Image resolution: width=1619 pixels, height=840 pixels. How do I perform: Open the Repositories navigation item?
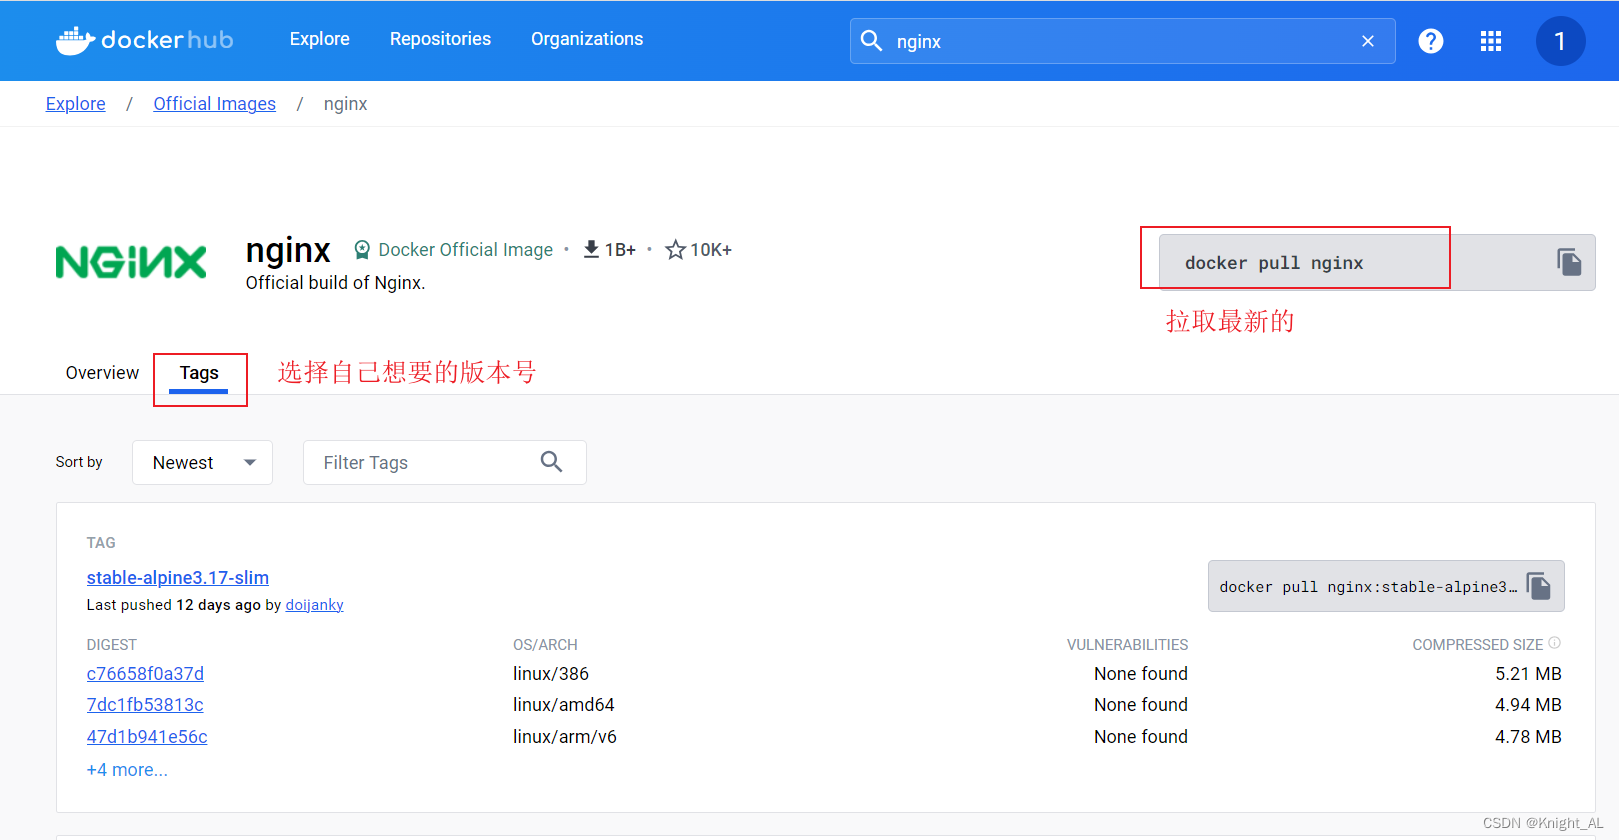(x=440, y=39)
